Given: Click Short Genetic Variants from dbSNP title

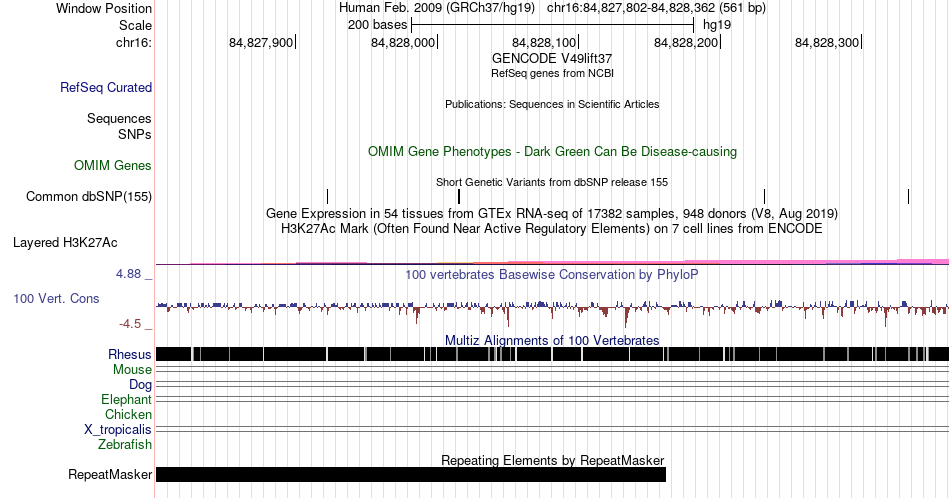Looking at the screenshot, I should (x=552, y=182).
